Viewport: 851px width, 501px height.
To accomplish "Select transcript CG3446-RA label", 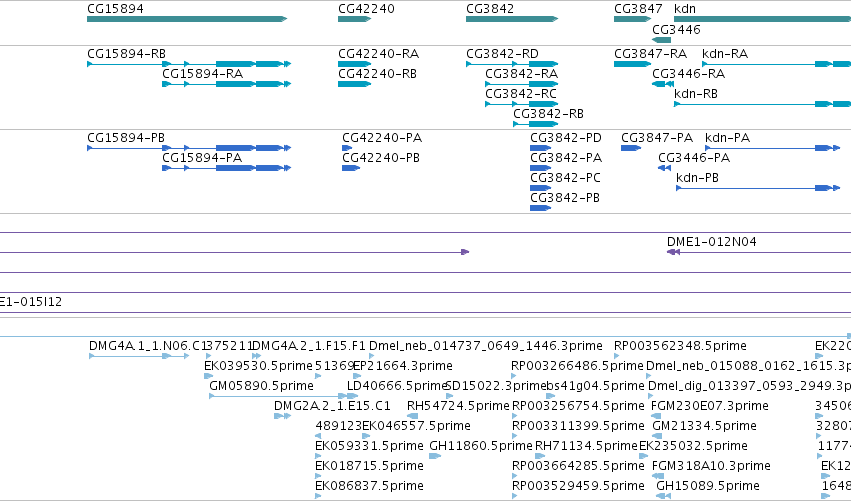I will pos(689,74).
